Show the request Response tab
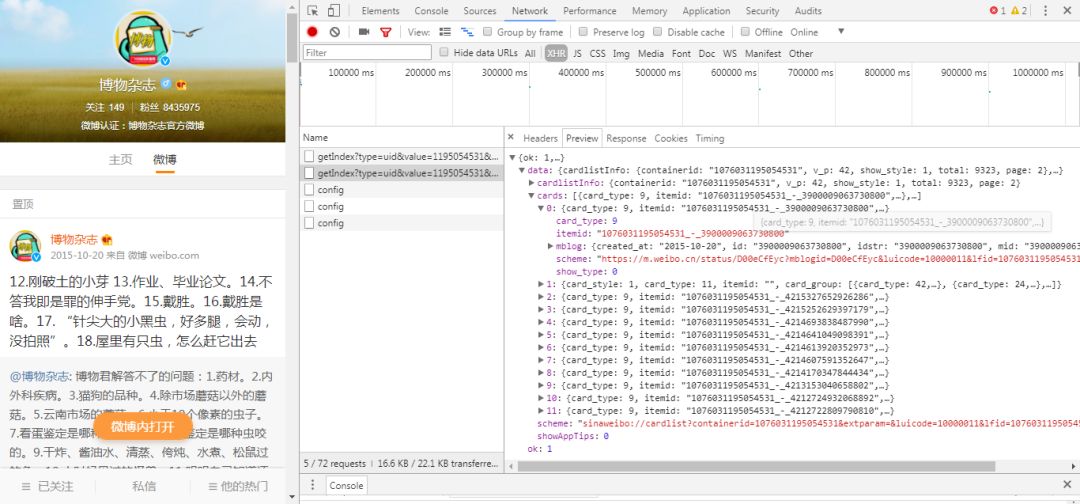This screenshot has width=1080, height=504. pyautogui.click(x=626, y=138)
